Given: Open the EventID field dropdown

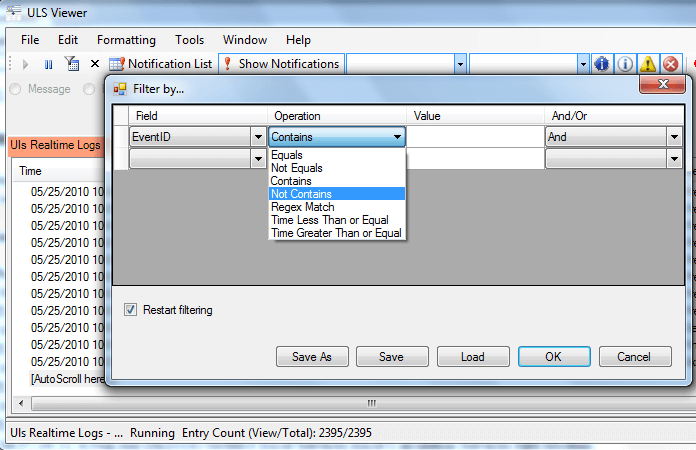Looking at the screenshot, I should (x=258, y=137).
